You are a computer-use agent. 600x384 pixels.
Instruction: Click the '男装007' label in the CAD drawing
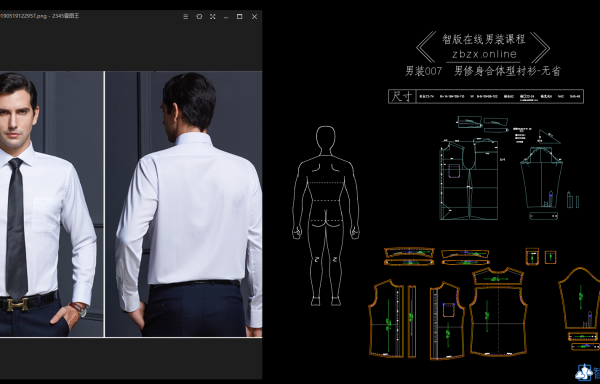(x=423, y=71)
